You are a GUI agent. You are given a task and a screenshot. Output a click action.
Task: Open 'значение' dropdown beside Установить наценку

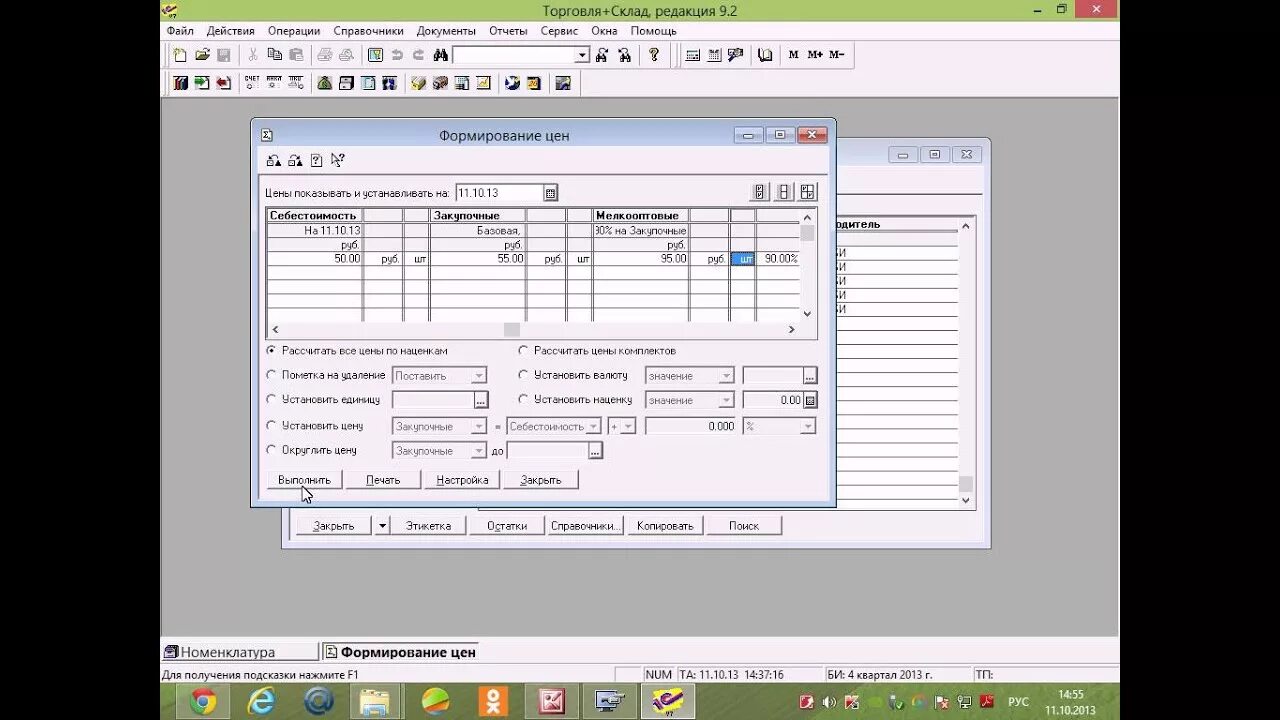tap(727, 400)
